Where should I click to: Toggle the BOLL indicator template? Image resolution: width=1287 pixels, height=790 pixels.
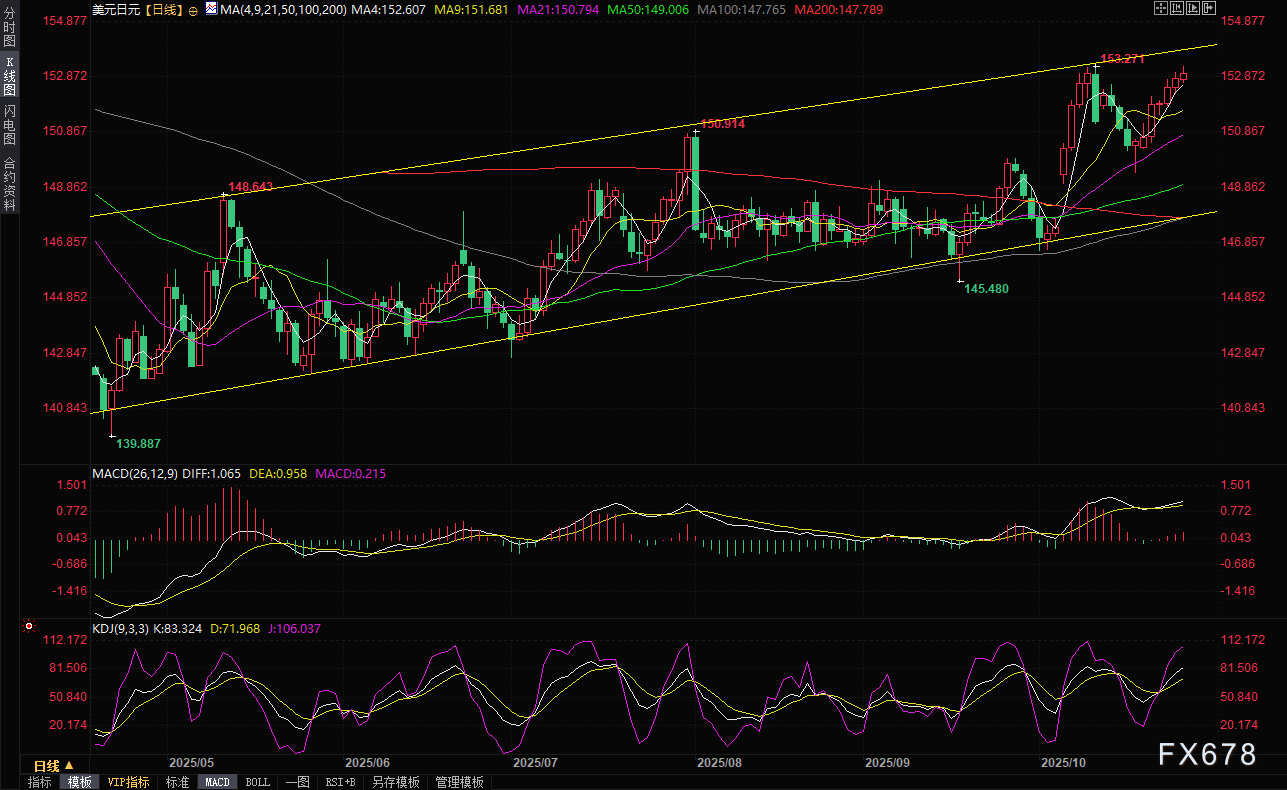click(257, 782)
